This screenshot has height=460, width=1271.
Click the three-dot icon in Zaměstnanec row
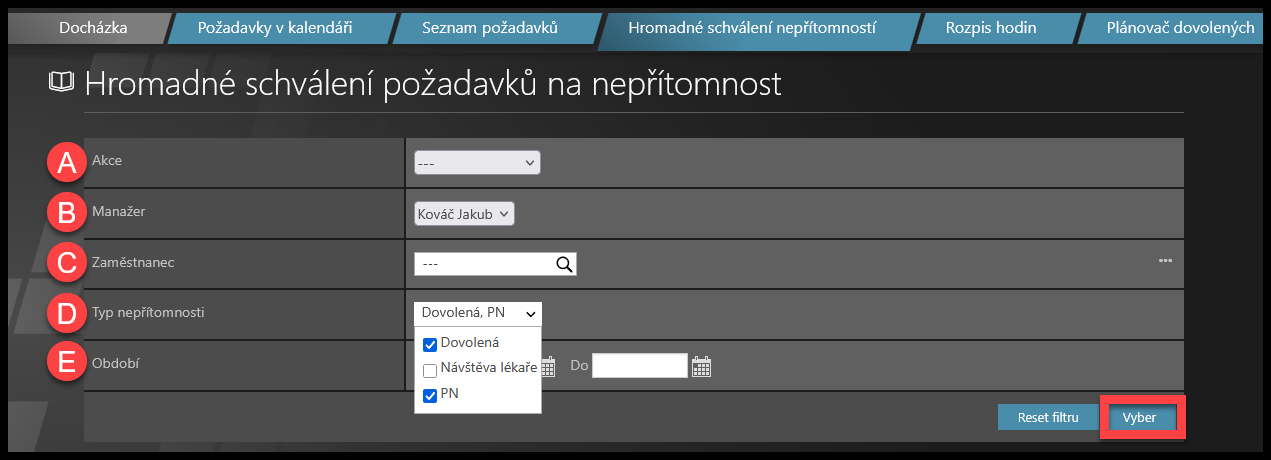(1165, 261)
